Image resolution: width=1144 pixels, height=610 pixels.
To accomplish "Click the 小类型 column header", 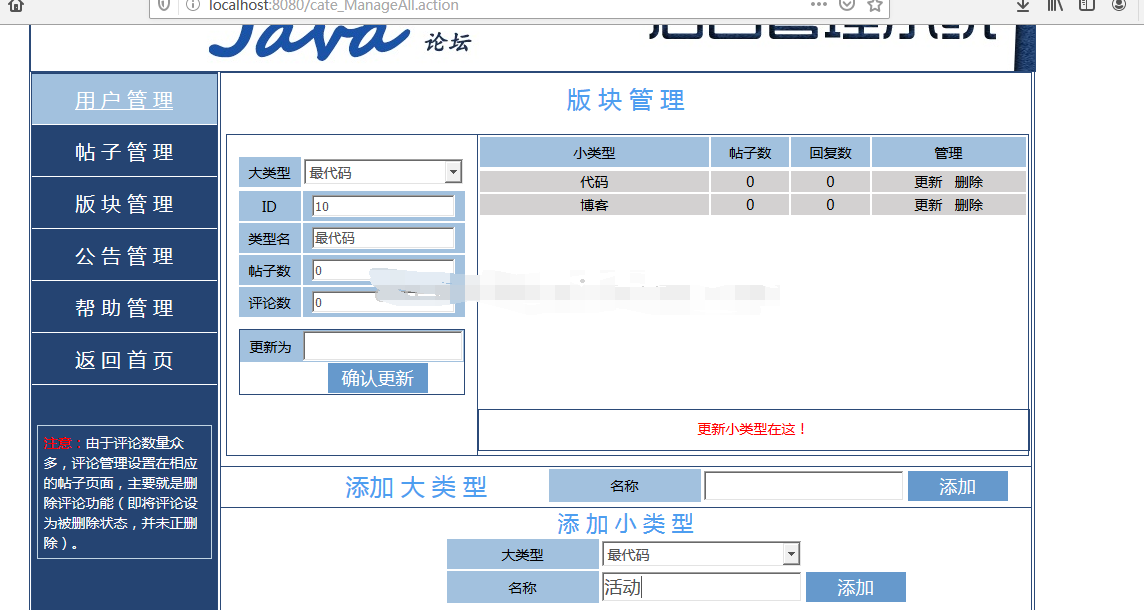I will [x=594, y=152].
